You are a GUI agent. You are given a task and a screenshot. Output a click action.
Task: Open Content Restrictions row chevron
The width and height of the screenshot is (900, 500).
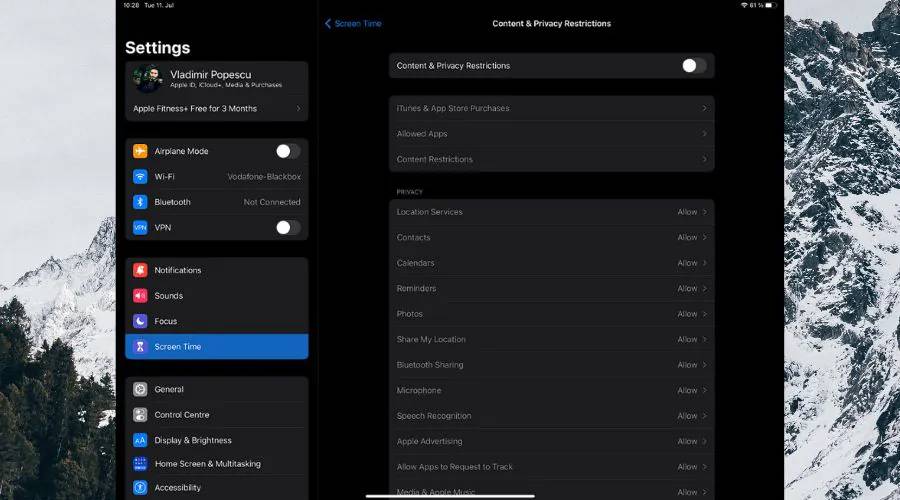704,159
